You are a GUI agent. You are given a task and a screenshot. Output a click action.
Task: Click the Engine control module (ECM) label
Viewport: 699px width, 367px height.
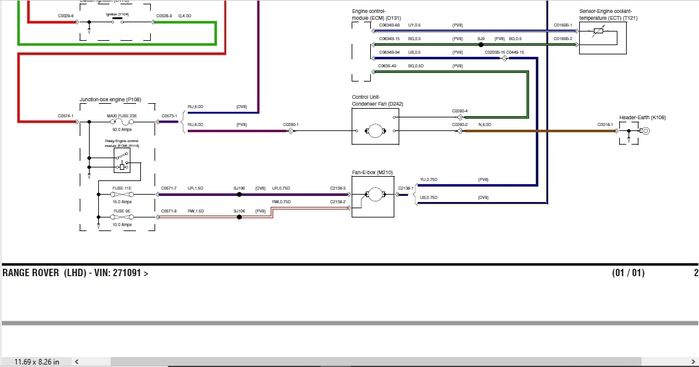coord(376,15)
